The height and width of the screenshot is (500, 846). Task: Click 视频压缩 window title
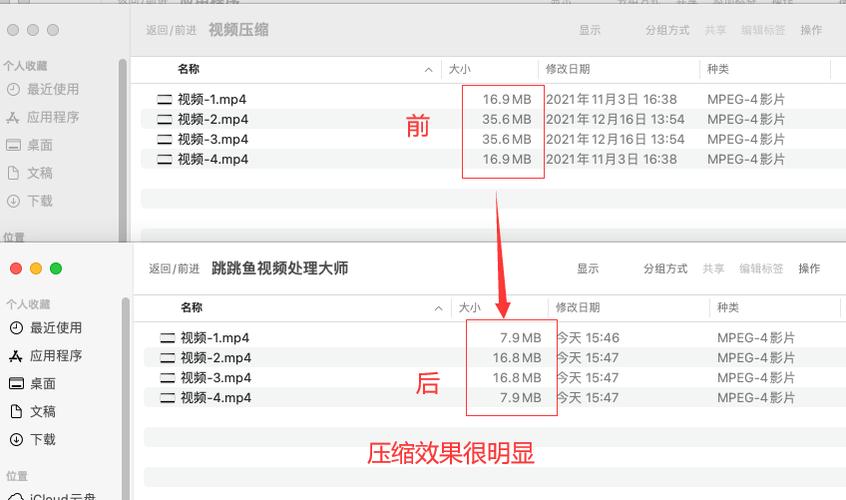pos(238,30)
